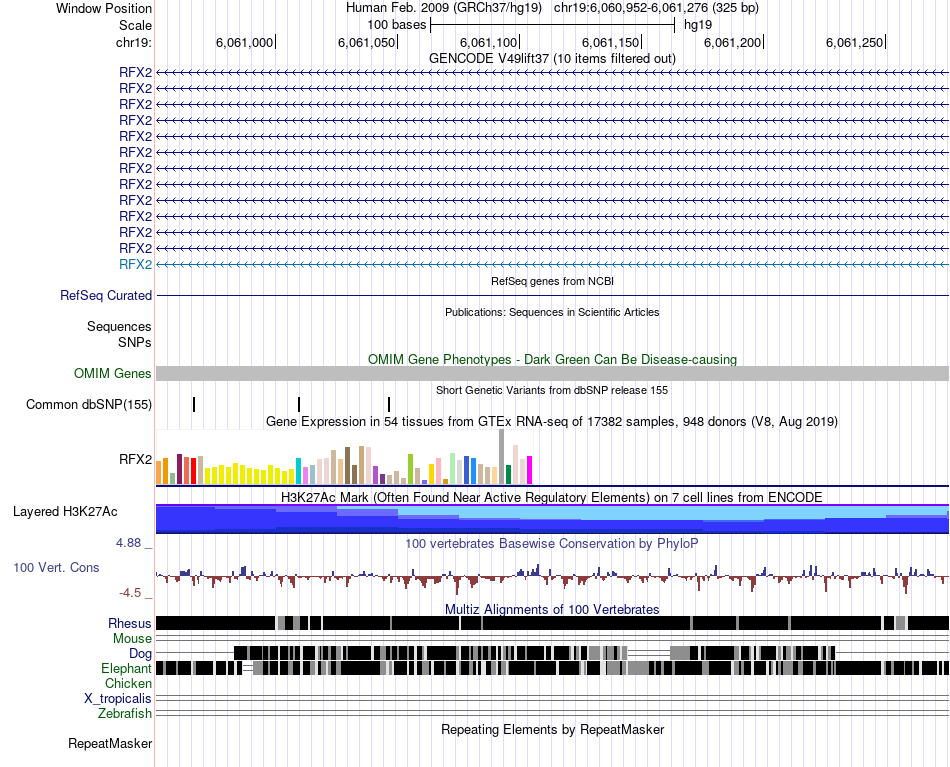
Task: Click the RFX2 label beside the GTEx chart
Action: pyautogui.click(x=135, y=459)
